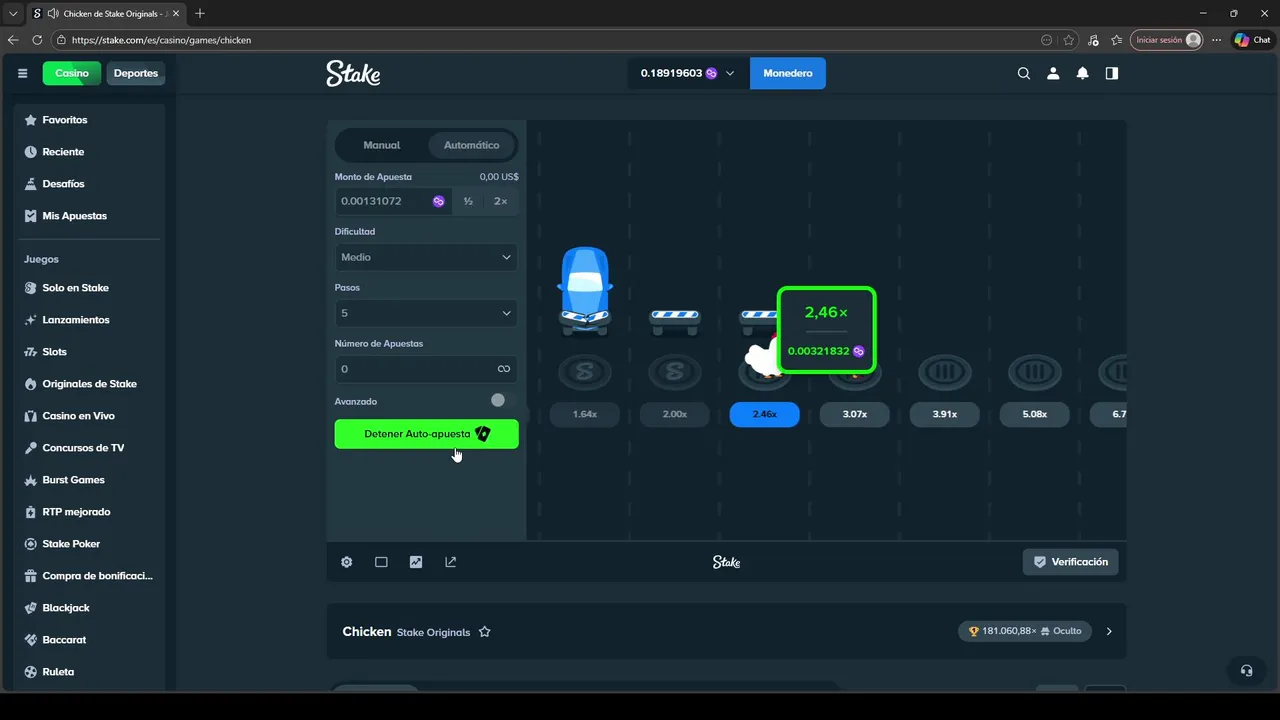Screen dimensions: 1280x720
Task: Add Chicken to favorites star
Action: (x=485, y=632)
